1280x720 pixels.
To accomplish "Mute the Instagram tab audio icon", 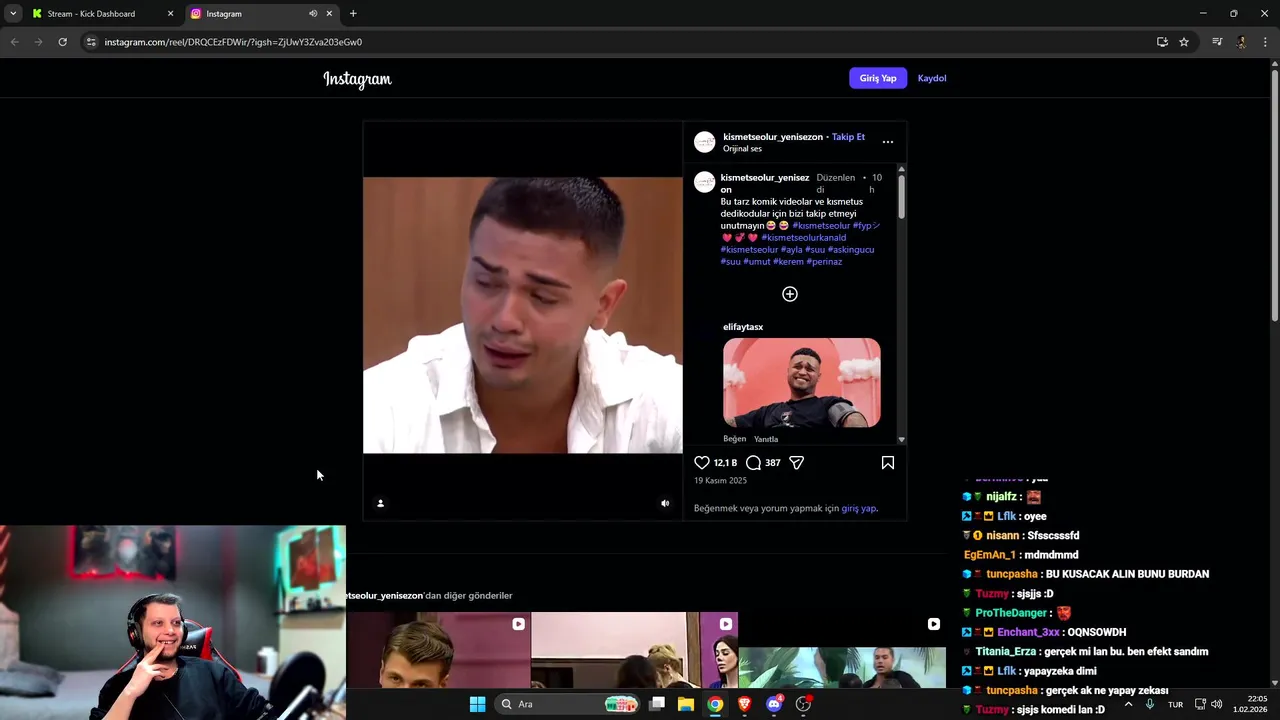I will coord(313,14).
